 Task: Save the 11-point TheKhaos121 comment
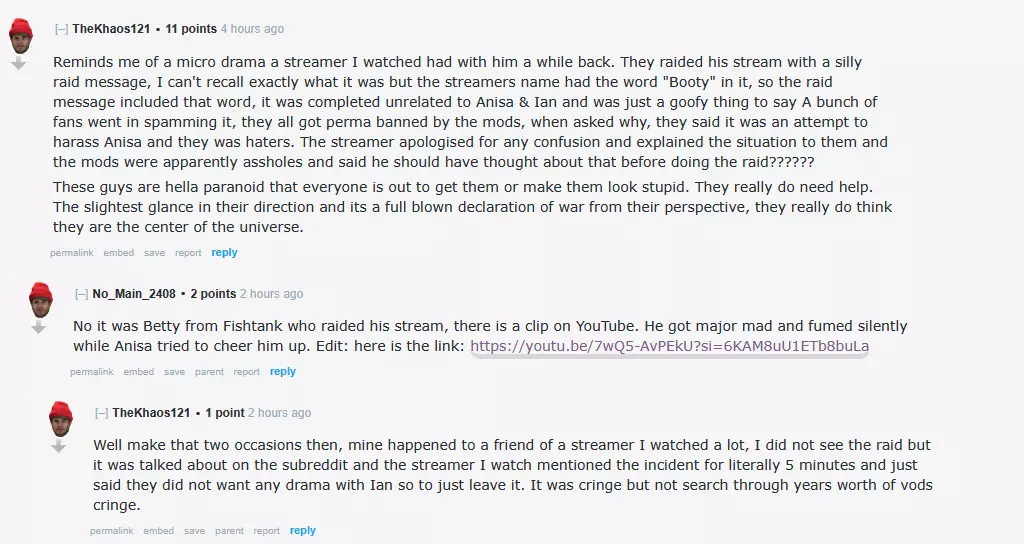point(154,253)
